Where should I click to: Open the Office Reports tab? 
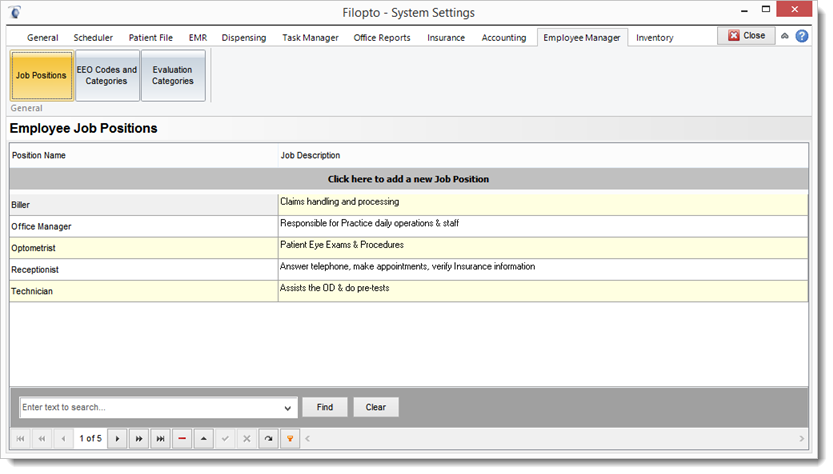tap(382, 38)
